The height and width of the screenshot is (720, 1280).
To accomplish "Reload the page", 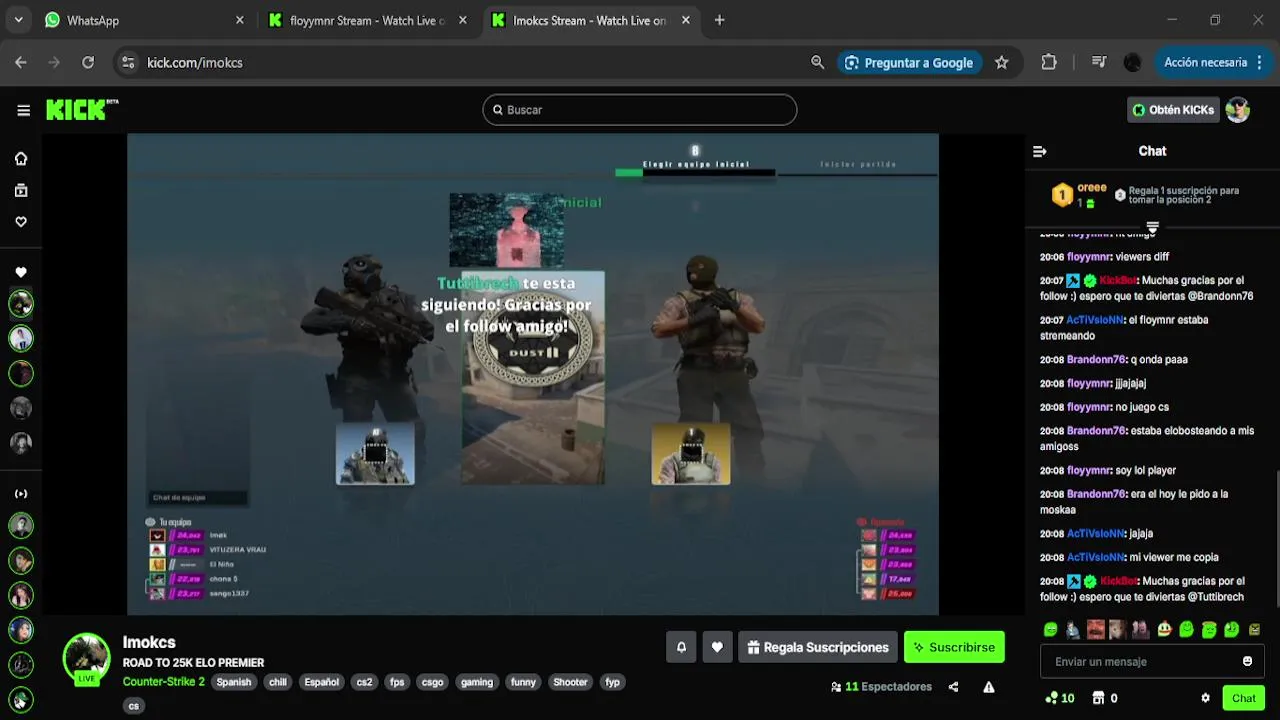I will 88,62.
